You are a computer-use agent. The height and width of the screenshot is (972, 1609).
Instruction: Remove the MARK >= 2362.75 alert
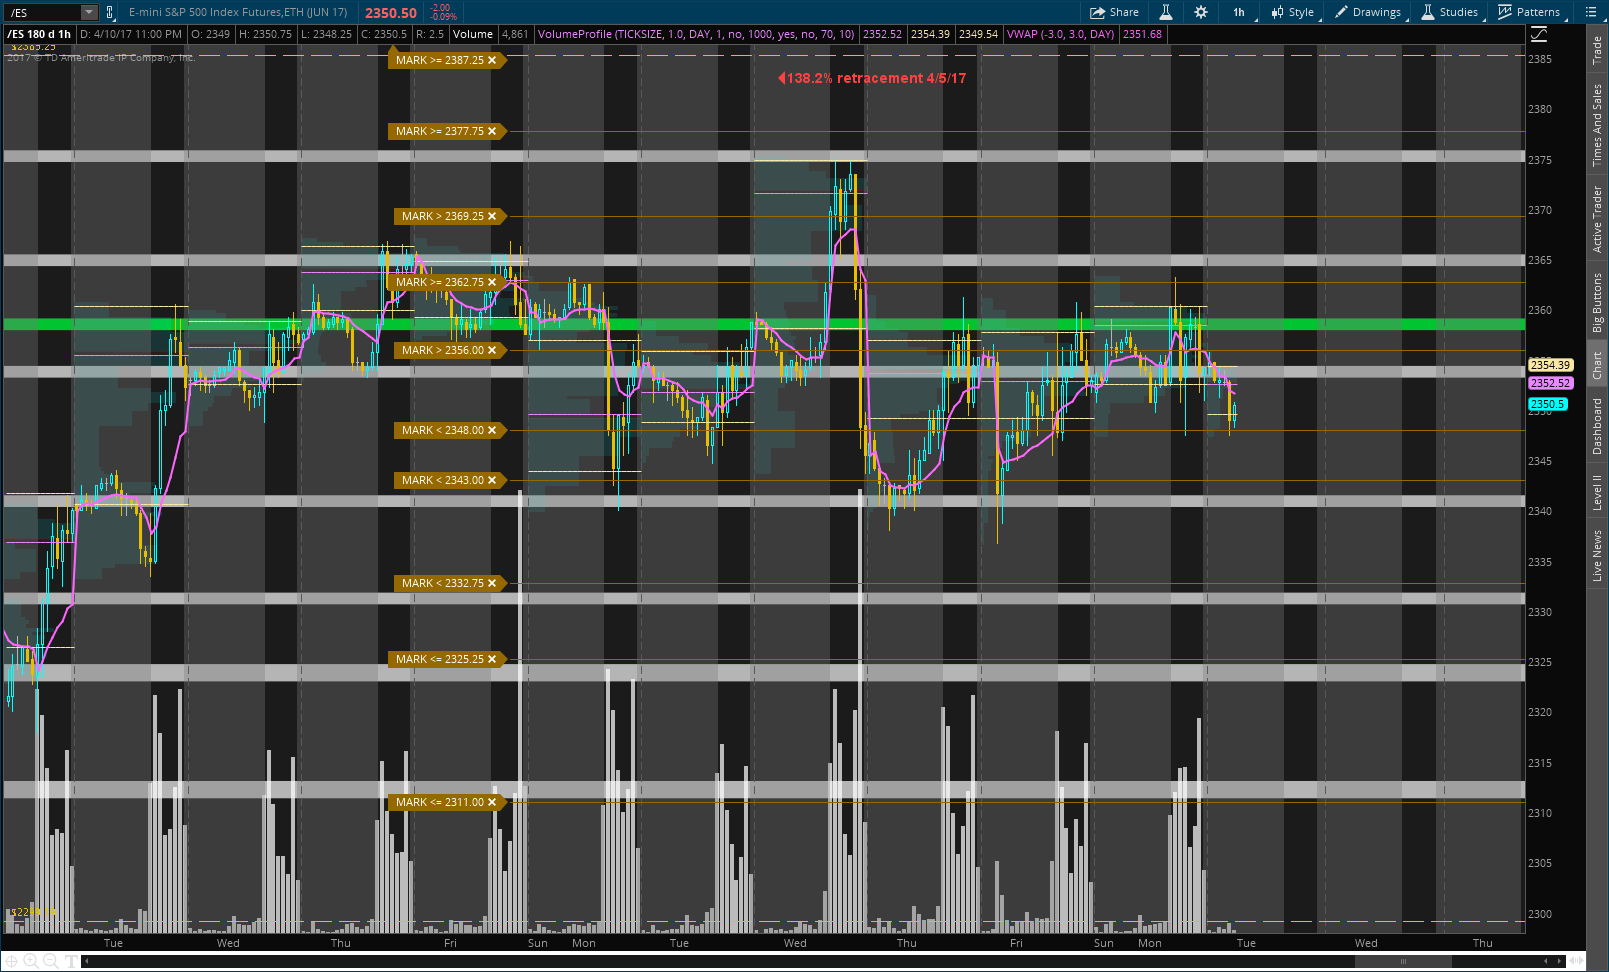point(492,282)
